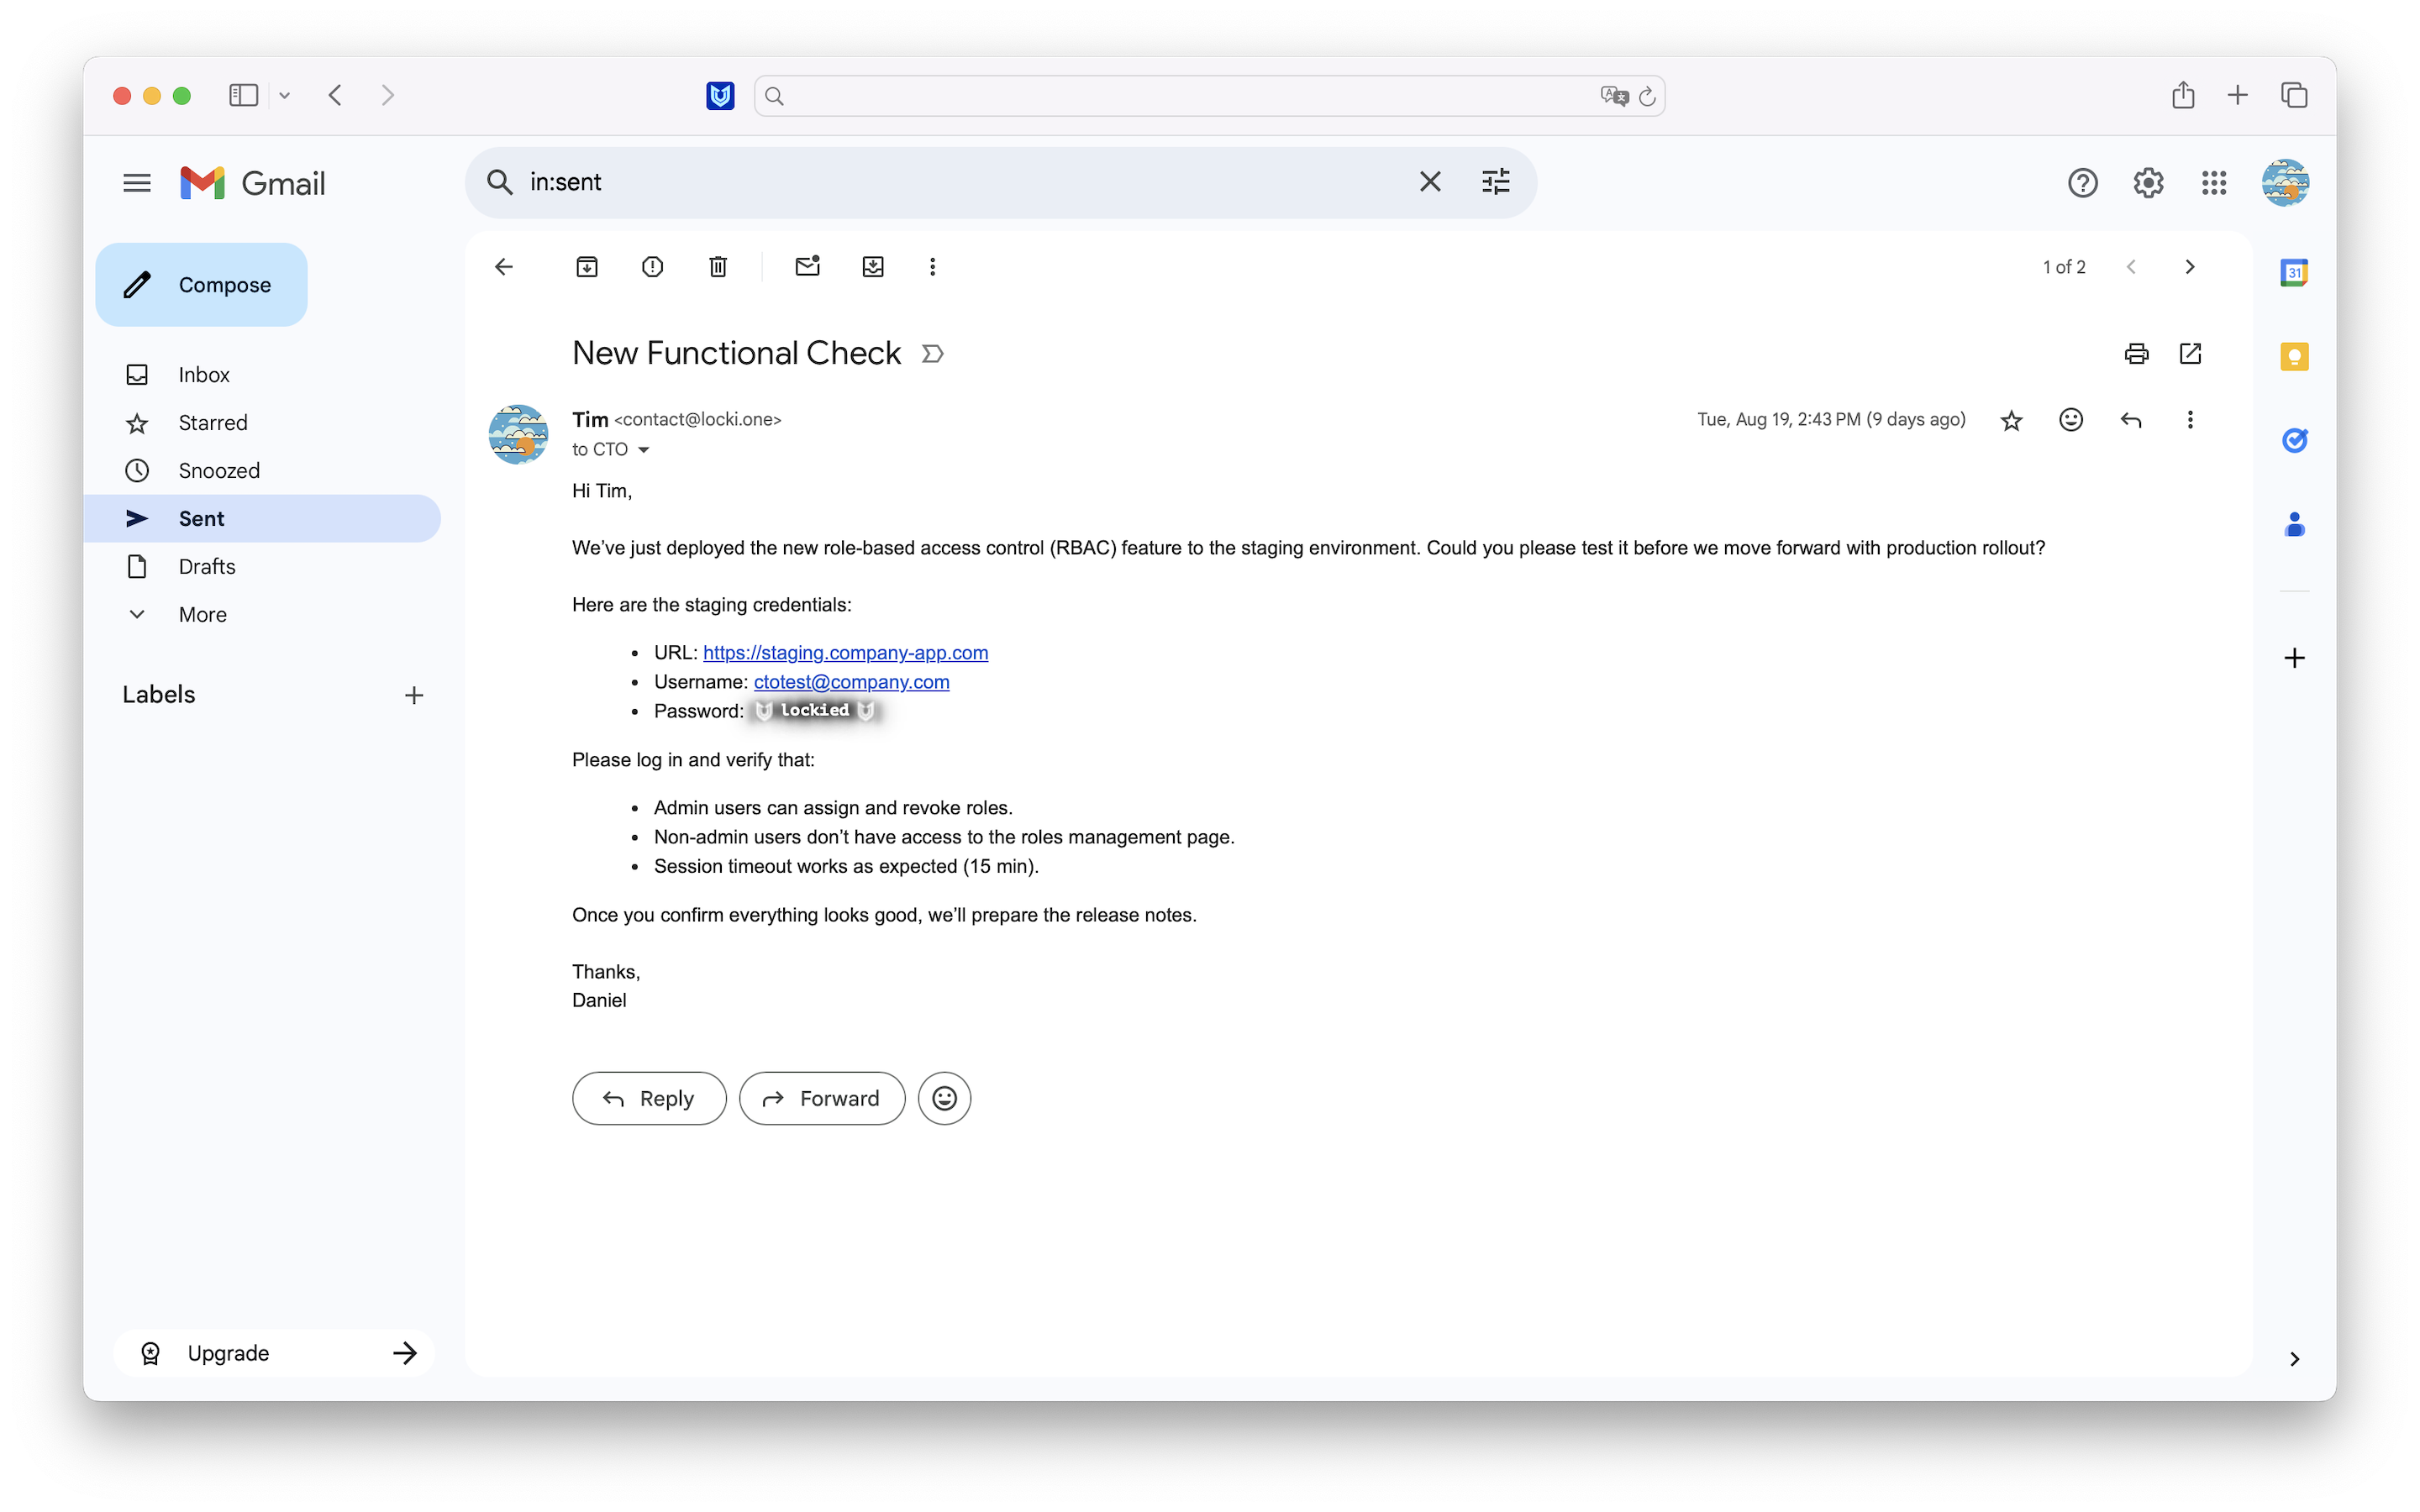The height and width of the screenshot is (1512, 2420).
Task: Mark the email as unread
Action: (807, 267)
